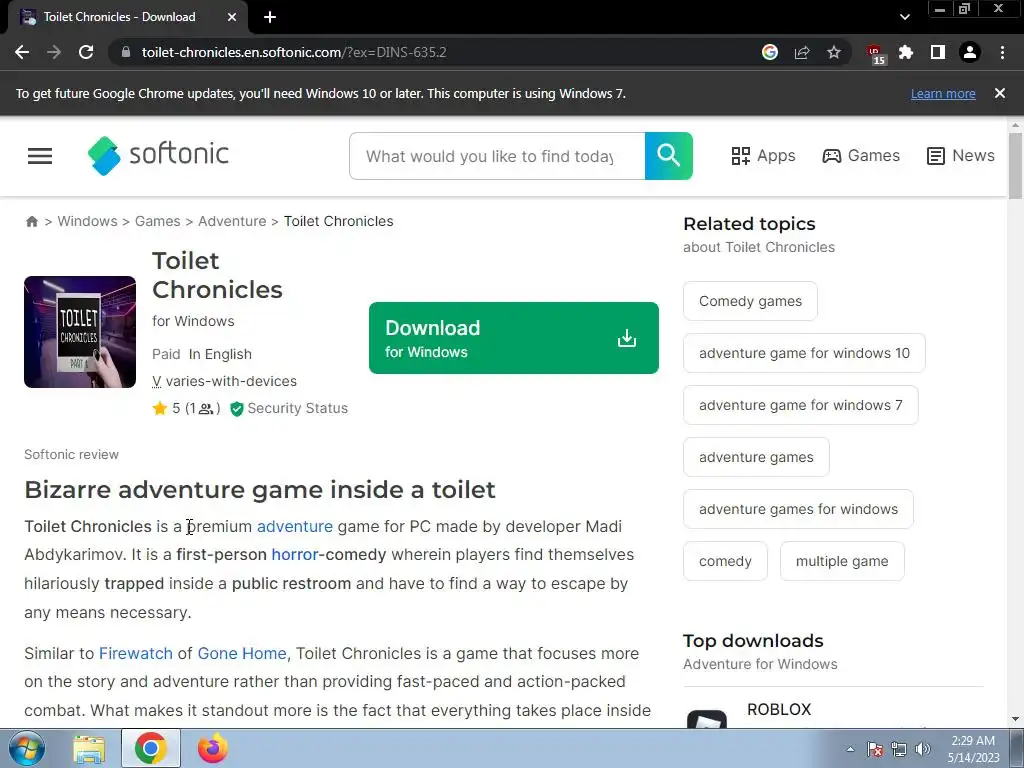This screenshot has height=768, width=1024.
Task: Open the Gone Home link
Action: 243,653
